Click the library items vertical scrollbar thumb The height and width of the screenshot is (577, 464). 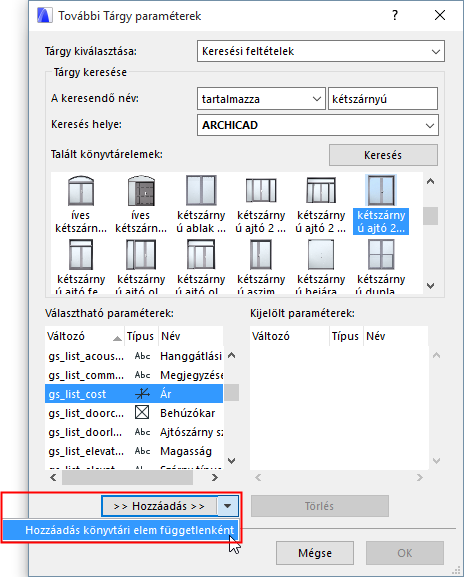pos(430,216)
